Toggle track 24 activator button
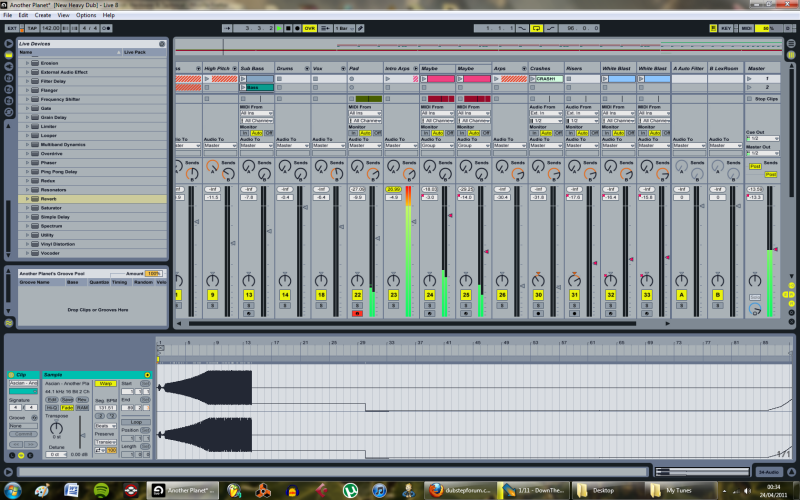The height and width of the screenshot is (500, 800). click(x=430, y=295)
